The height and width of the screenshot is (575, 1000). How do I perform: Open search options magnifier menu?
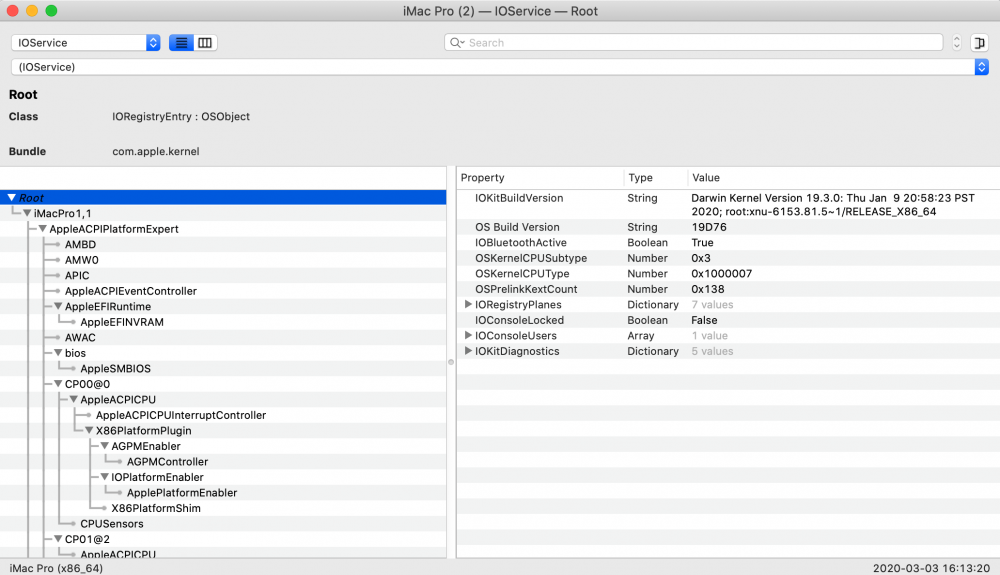pos(457,43)
